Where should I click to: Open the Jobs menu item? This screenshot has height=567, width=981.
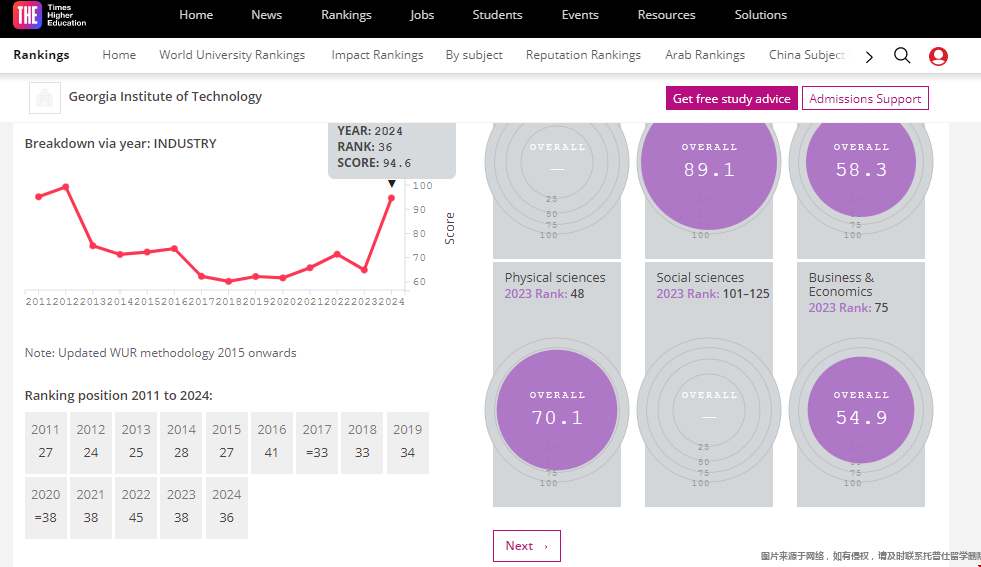tap(422, 15)
